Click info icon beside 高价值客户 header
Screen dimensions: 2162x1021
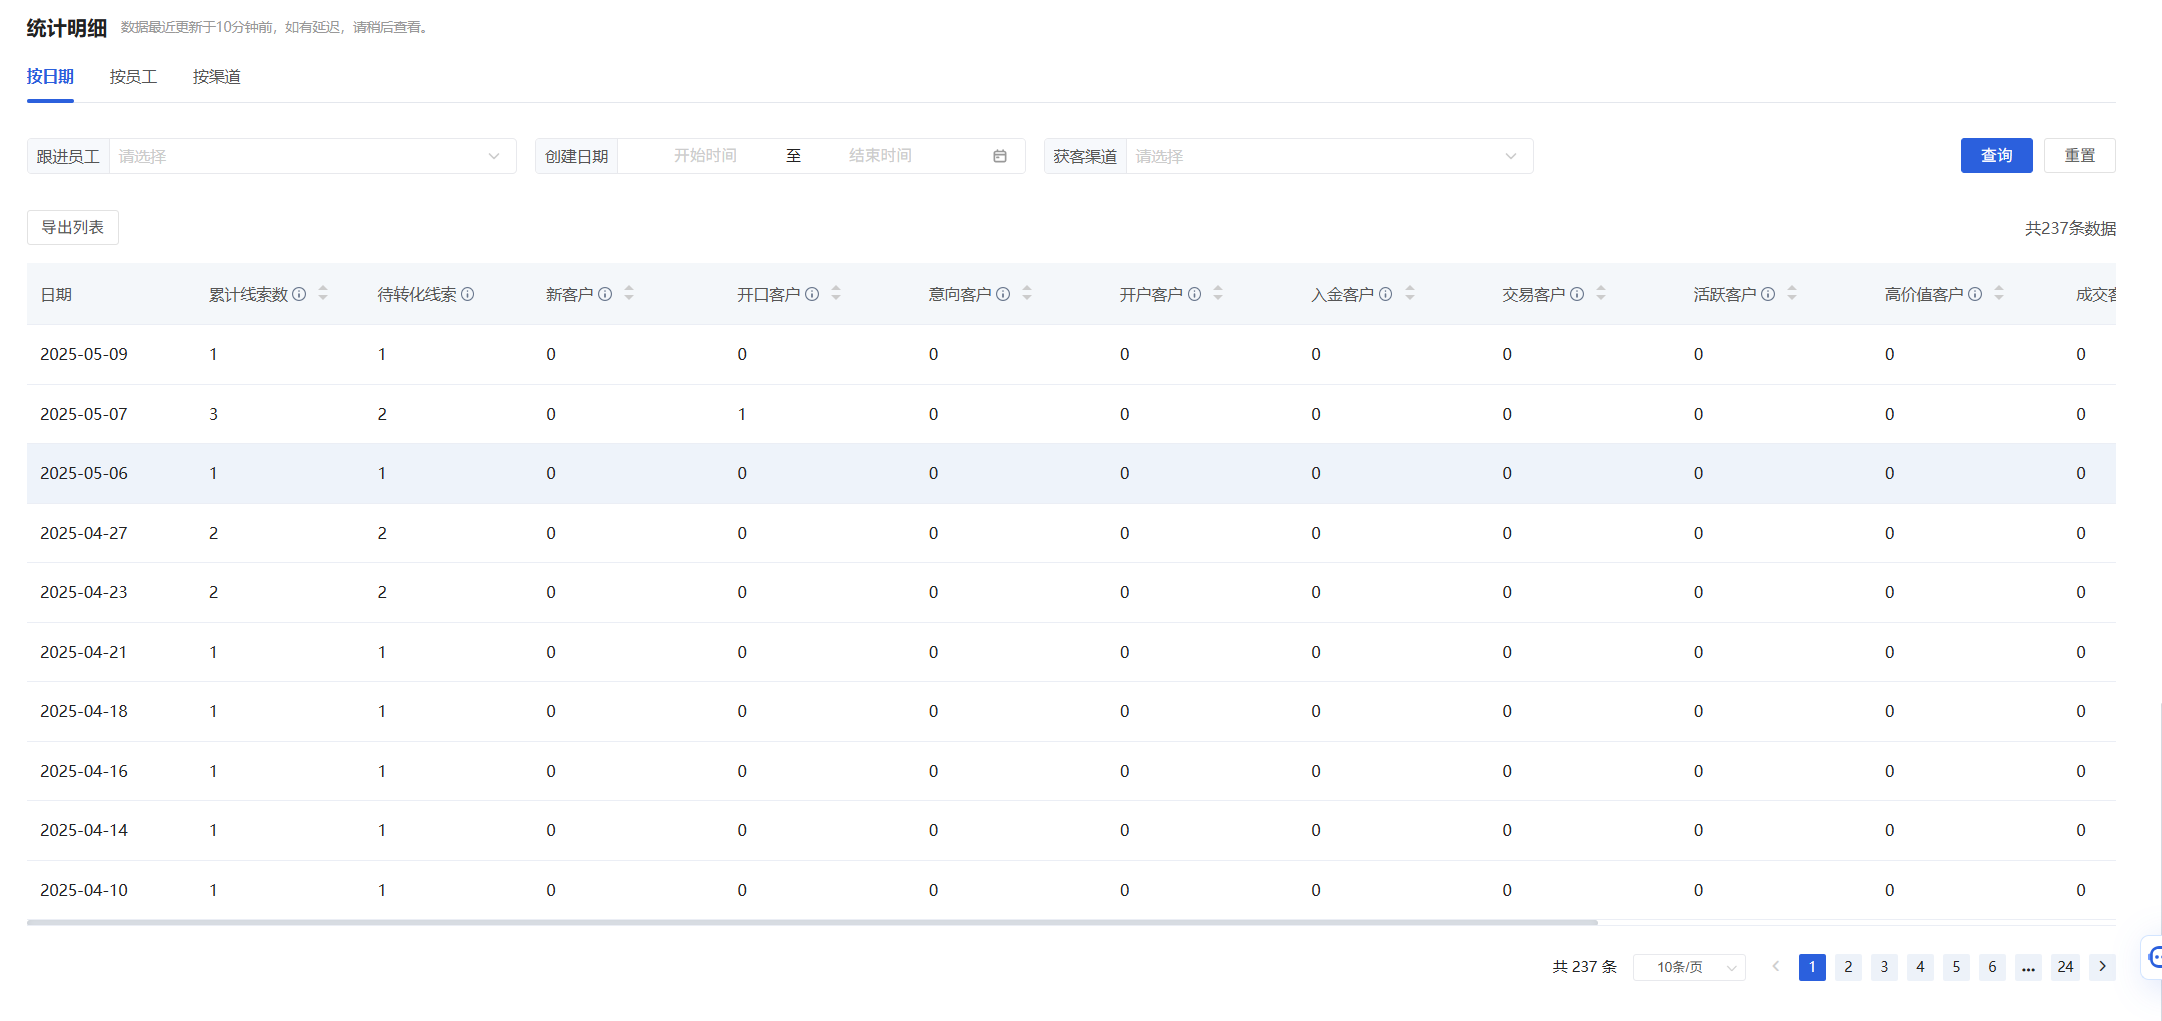click(x=1975, y=294)
